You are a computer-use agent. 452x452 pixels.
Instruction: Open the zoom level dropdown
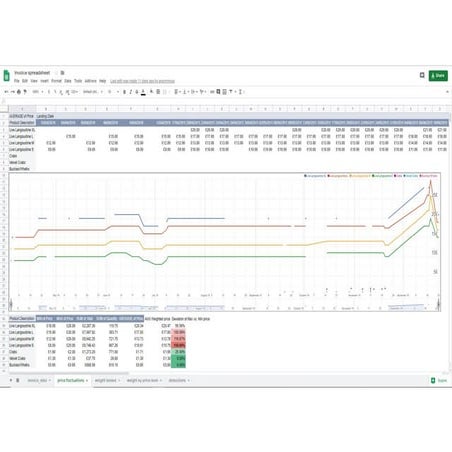38,92
